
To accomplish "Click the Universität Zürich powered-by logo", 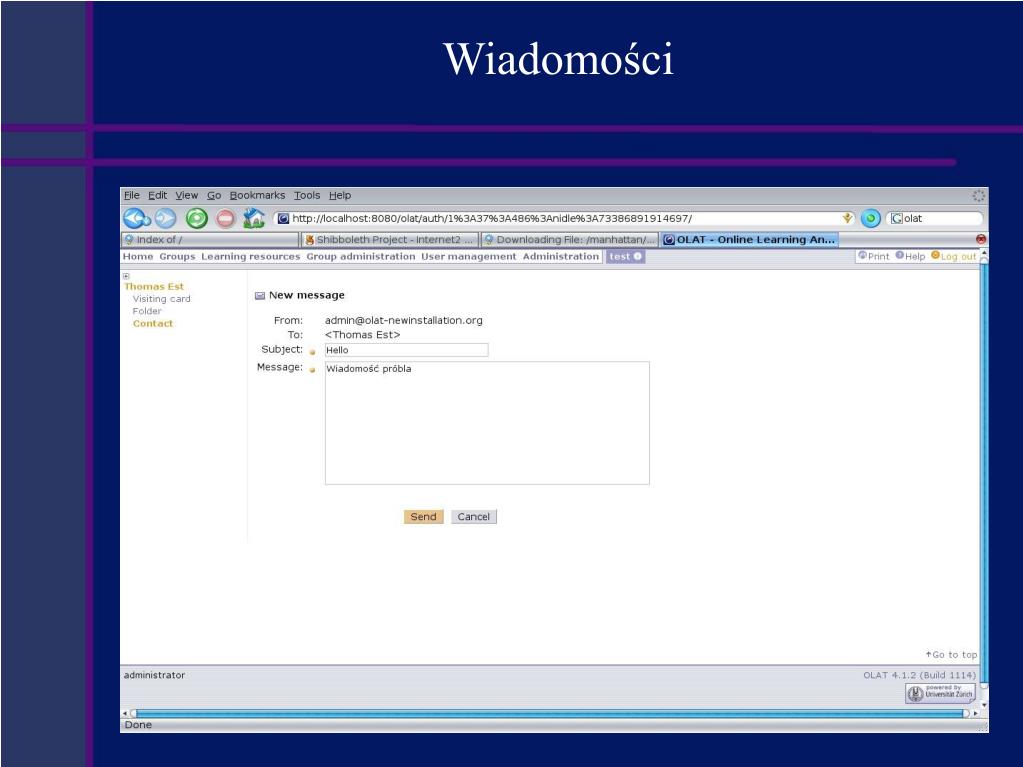I will click(940, 693).
